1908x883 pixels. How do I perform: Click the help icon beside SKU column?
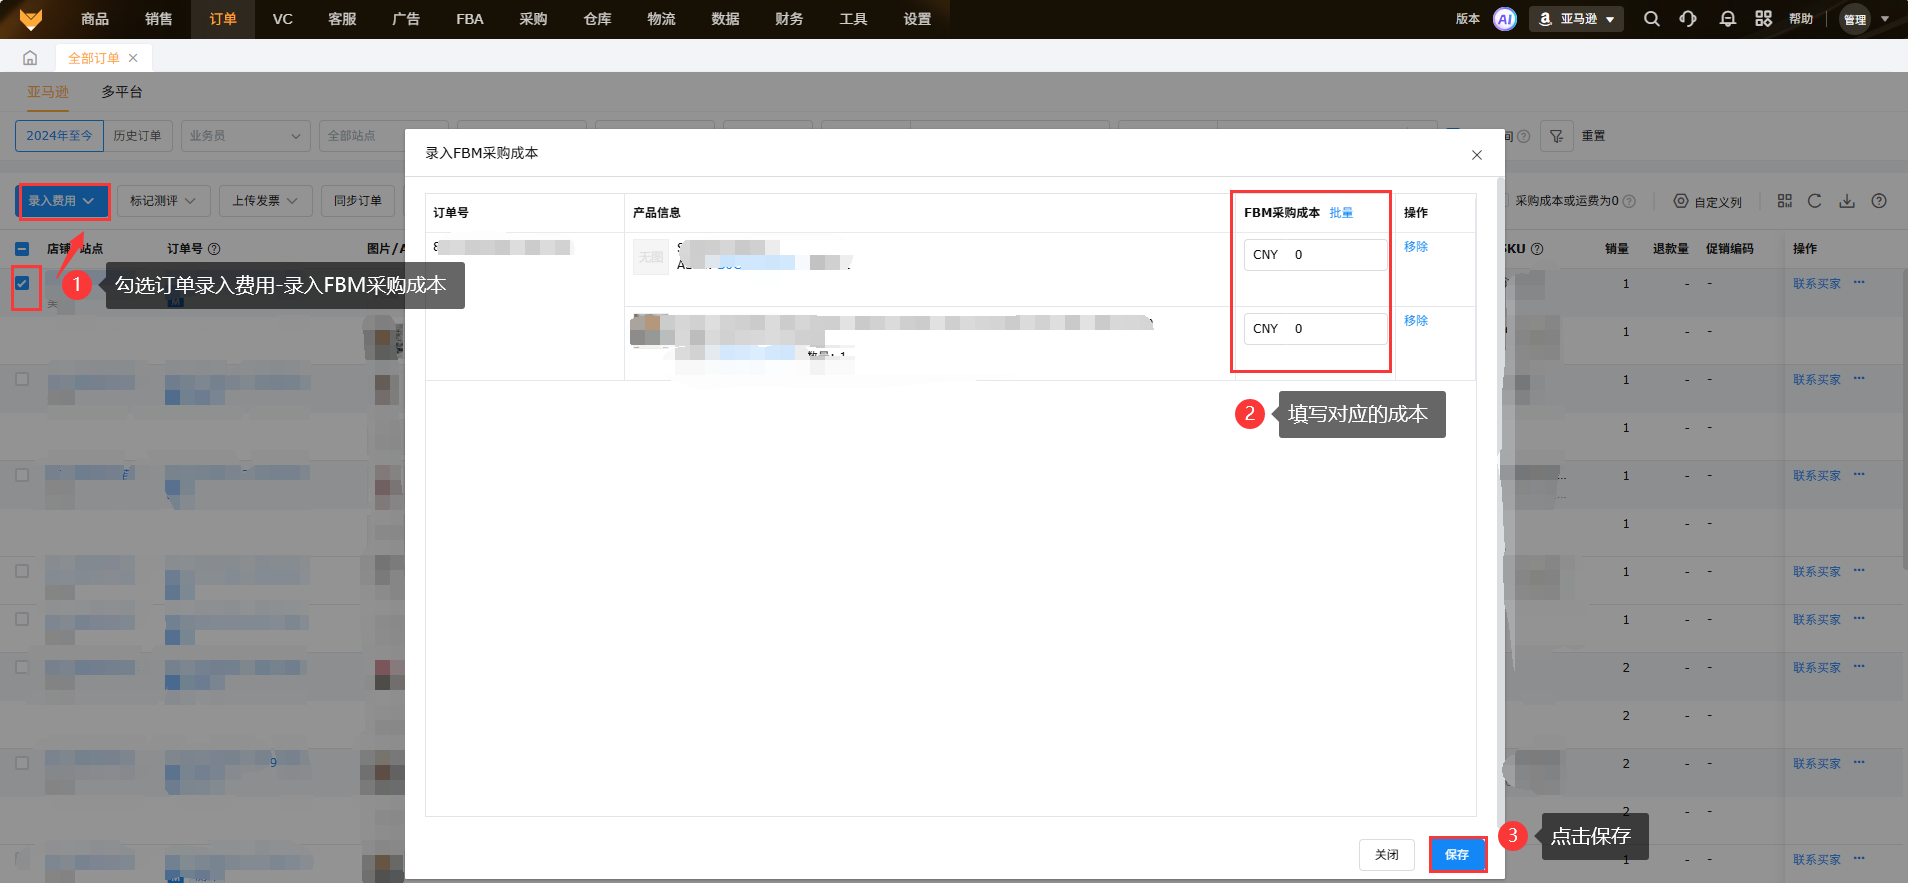tap(1538, 249)
